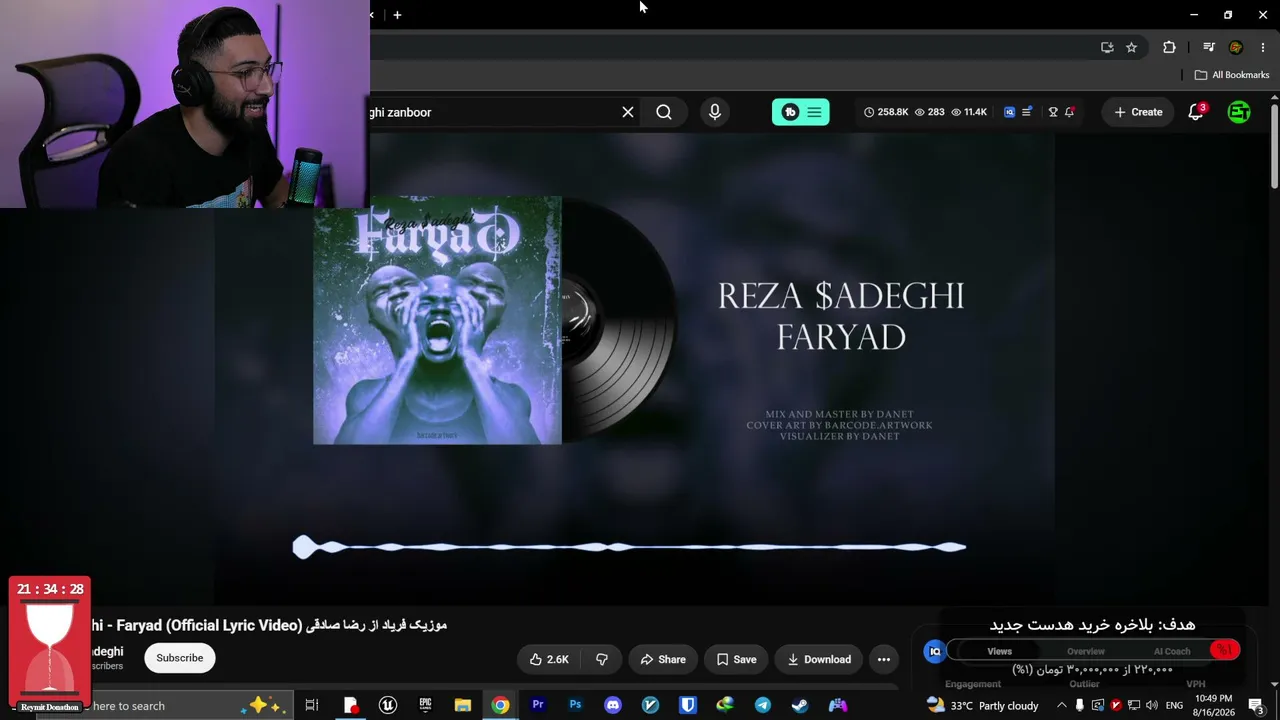Open the YouTube account avatar menu
This screenshot has height=720, width=1280.
point(1239,112)
